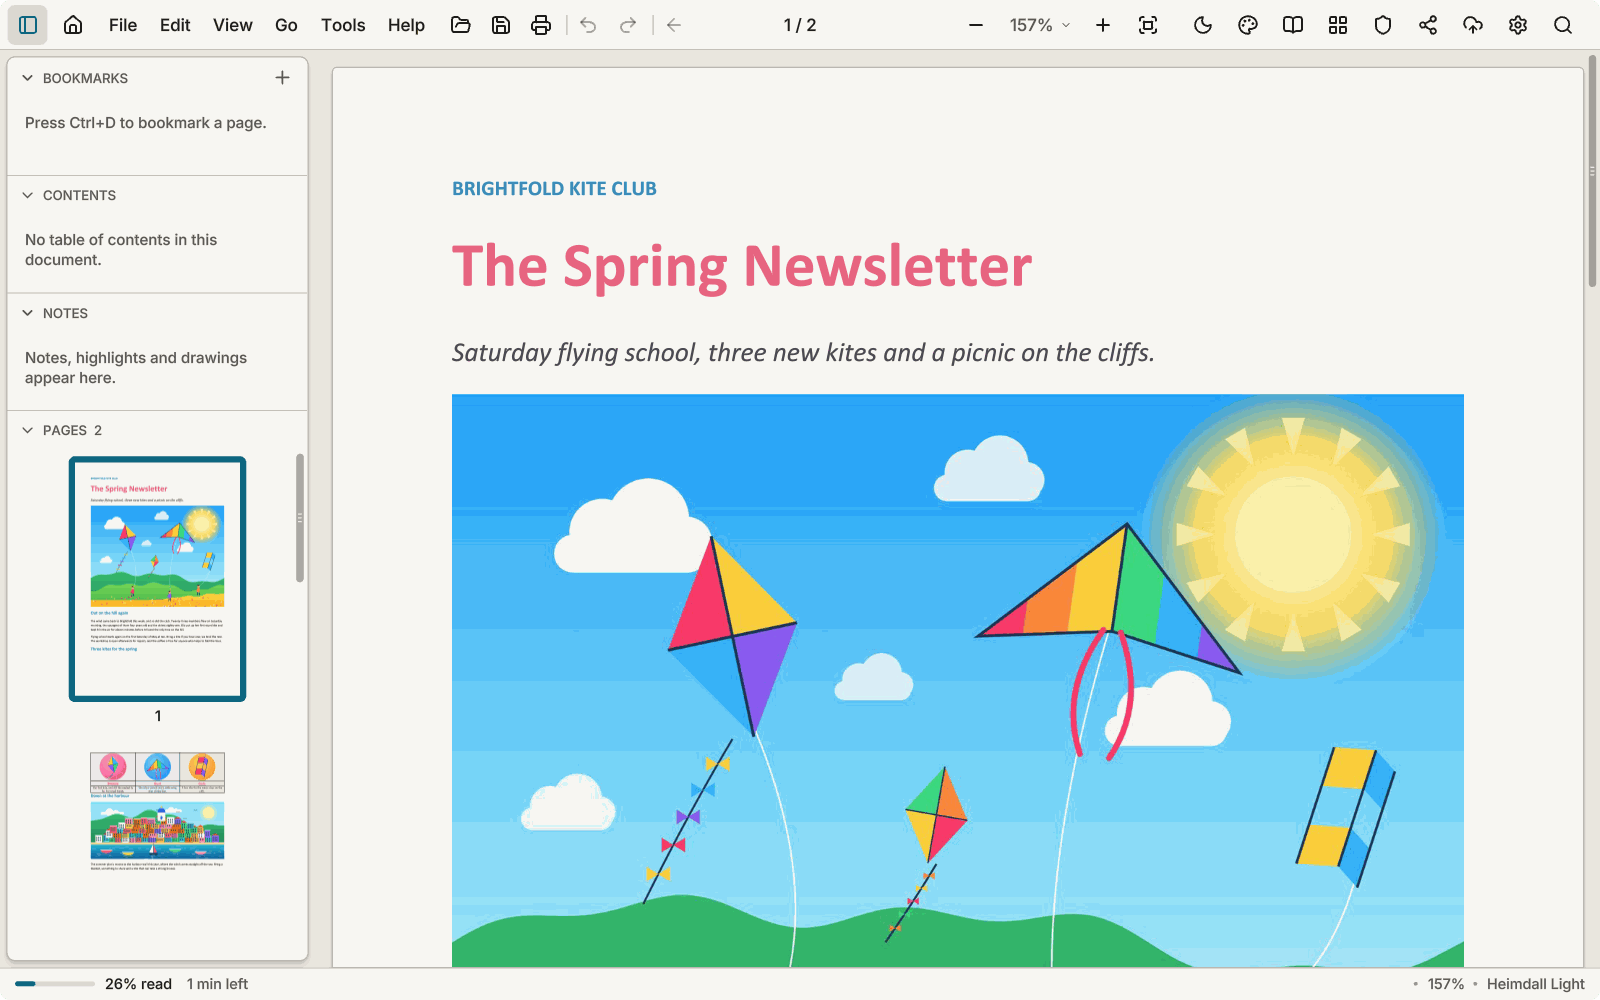Click the Brightfold Kite Club heading
The width and height of the screenshot is (1600, 1000).
[x=554, y=189]
